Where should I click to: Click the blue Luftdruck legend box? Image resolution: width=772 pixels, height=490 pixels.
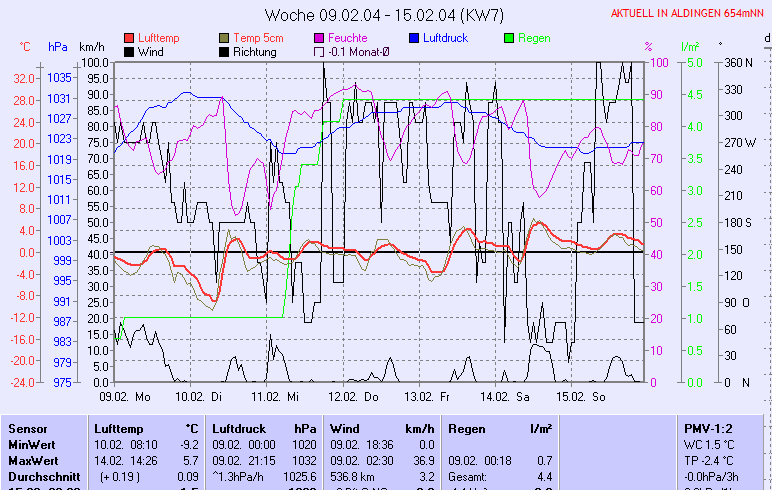point(415,38)
